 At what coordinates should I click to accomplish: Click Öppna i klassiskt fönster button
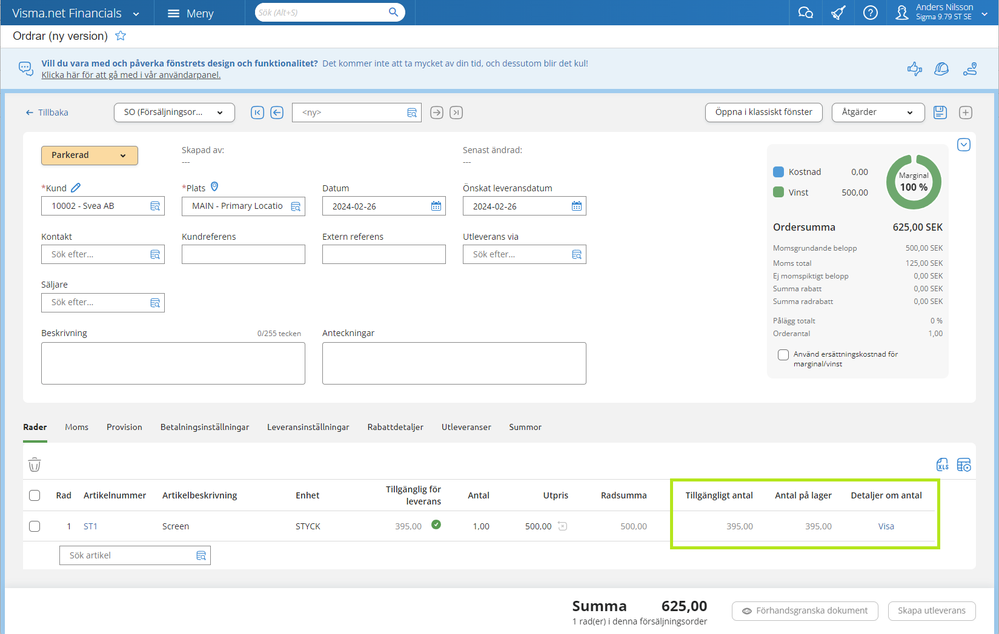pyautogui.click(x=763, y=113)
